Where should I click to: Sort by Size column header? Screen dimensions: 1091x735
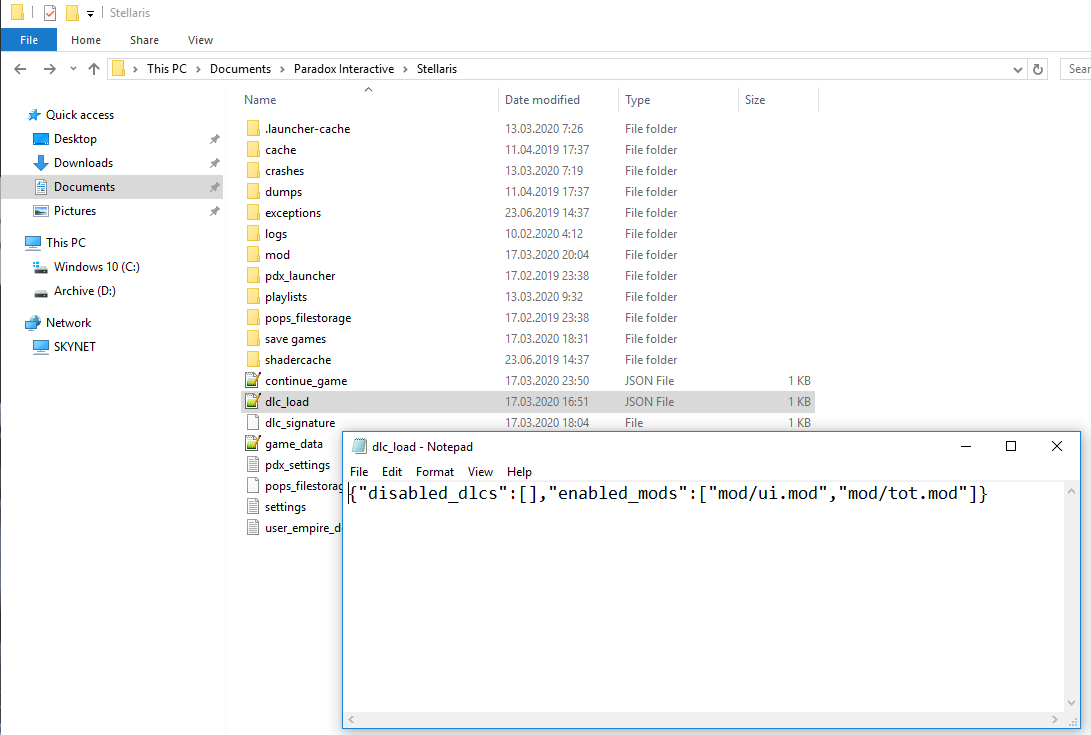coord(755,100)
